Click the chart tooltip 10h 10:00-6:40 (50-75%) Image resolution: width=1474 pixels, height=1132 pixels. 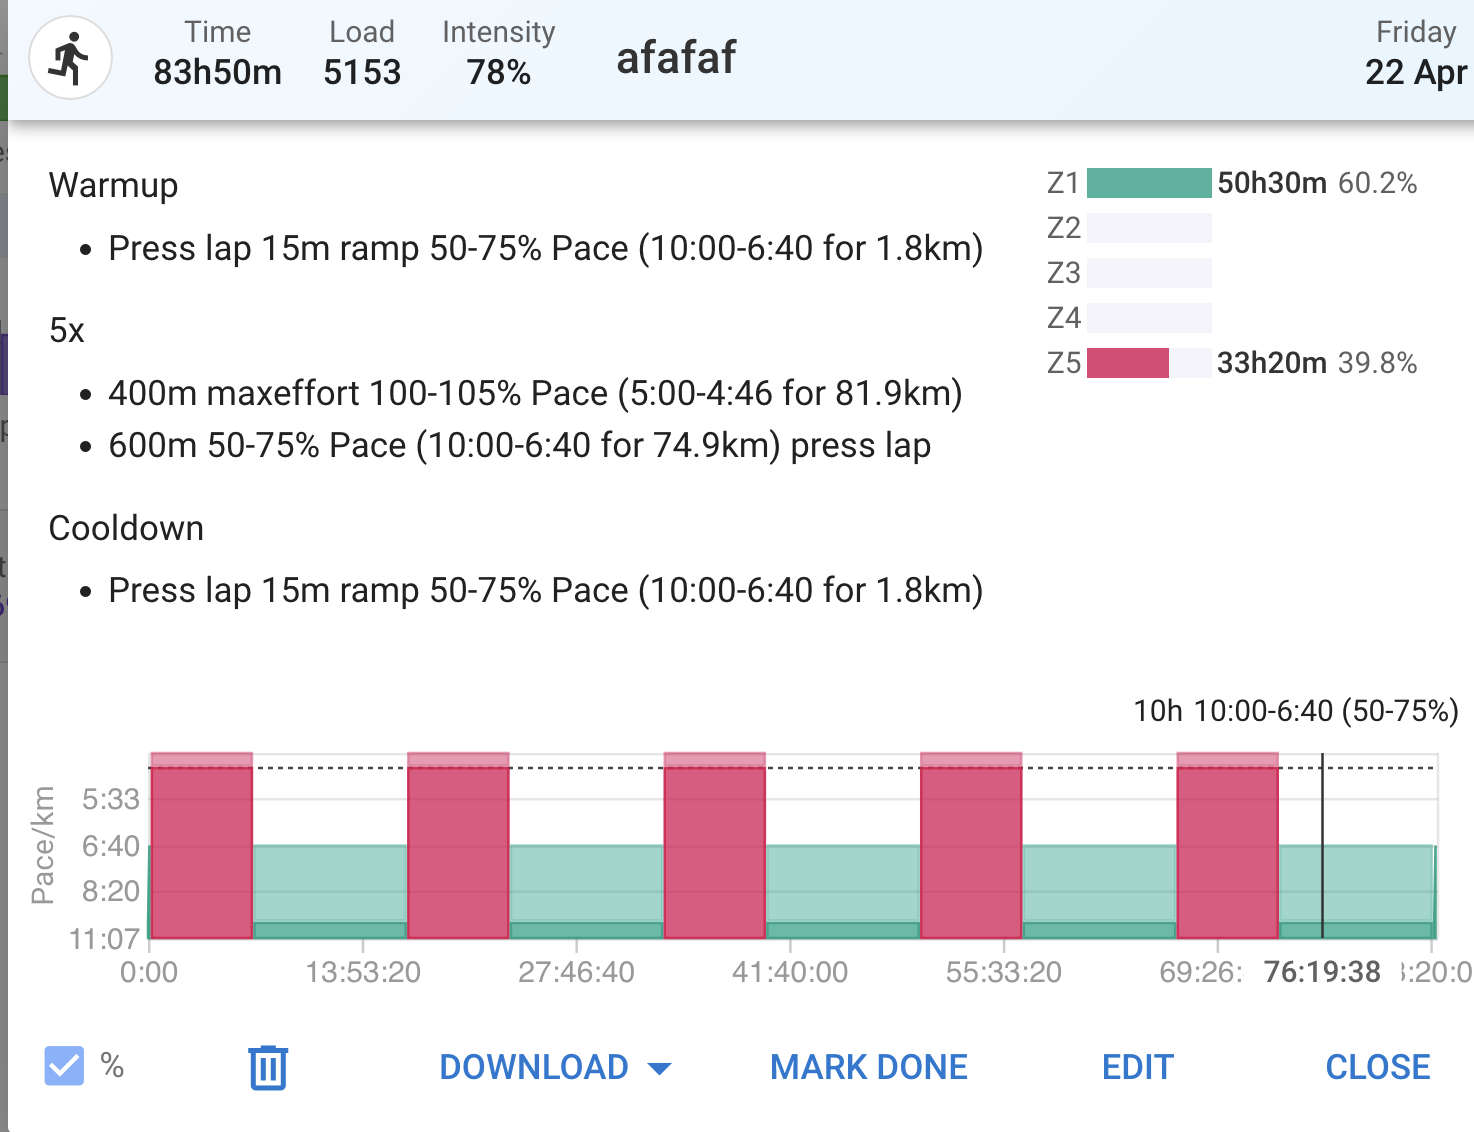[1296, 711]
